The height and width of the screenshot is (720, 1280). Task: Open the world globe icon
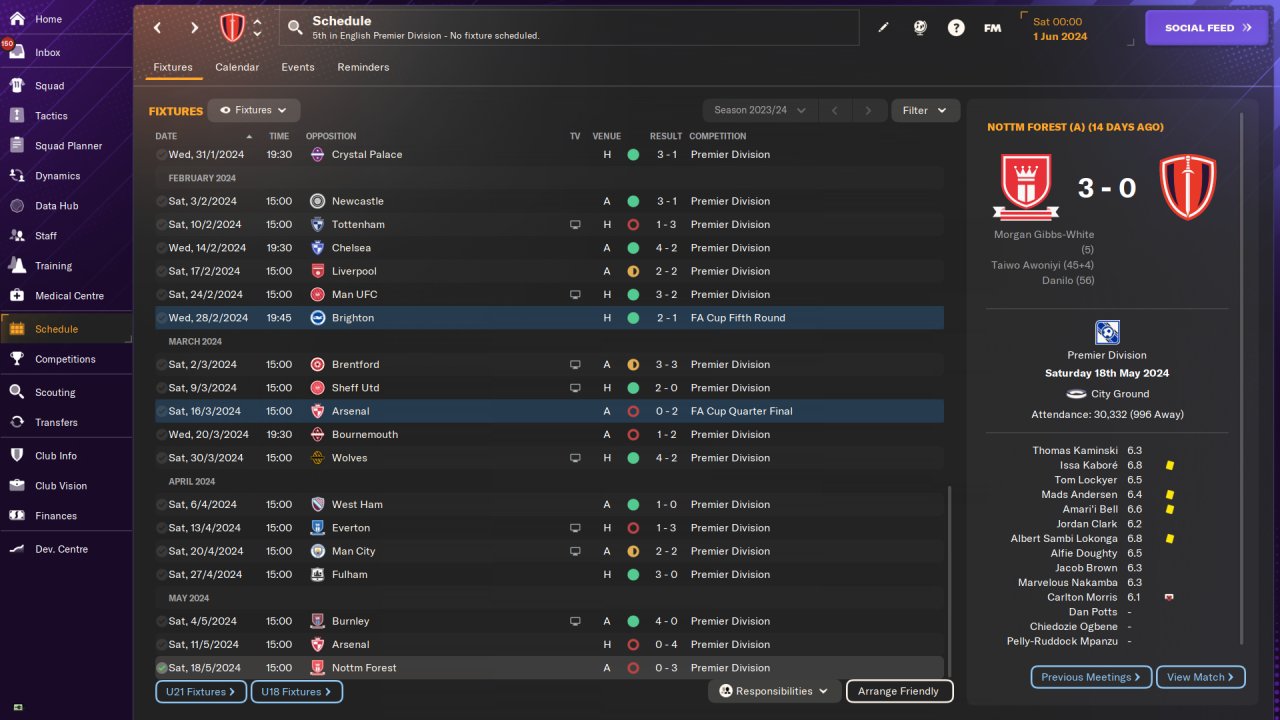920,28
